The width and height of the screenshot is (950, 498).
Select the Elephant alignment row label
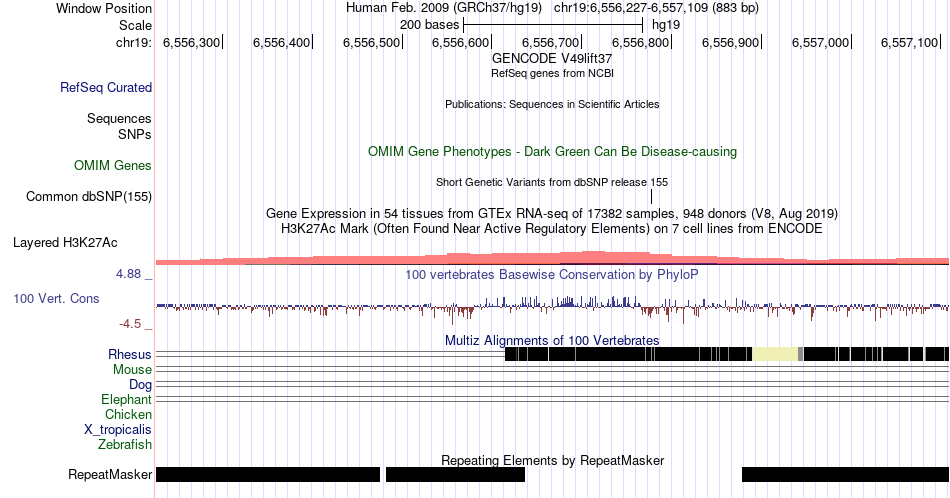(127, 399)
